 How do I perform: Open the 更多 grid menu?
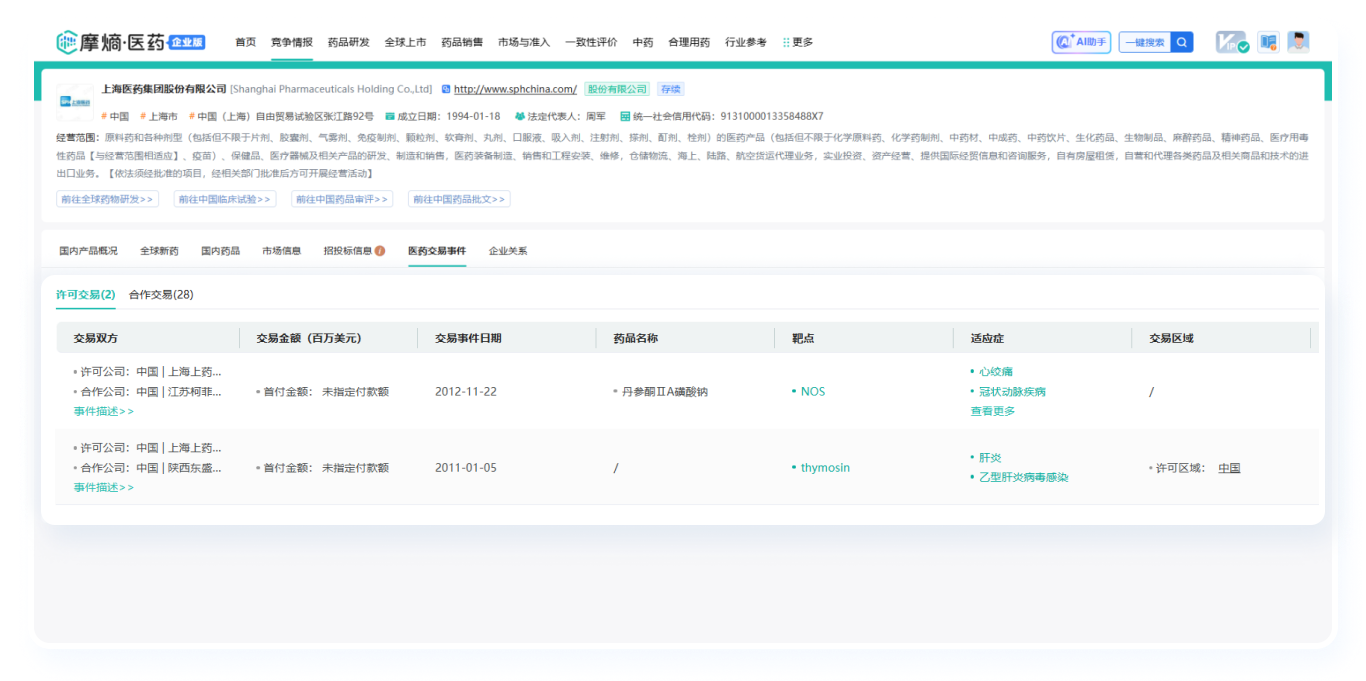click(x=798, y=42)
